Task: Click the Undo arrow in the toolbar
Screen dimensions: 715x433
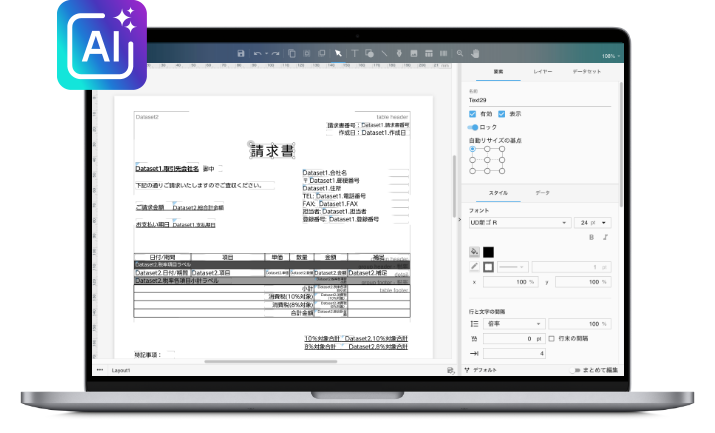Action: point(257,53)
